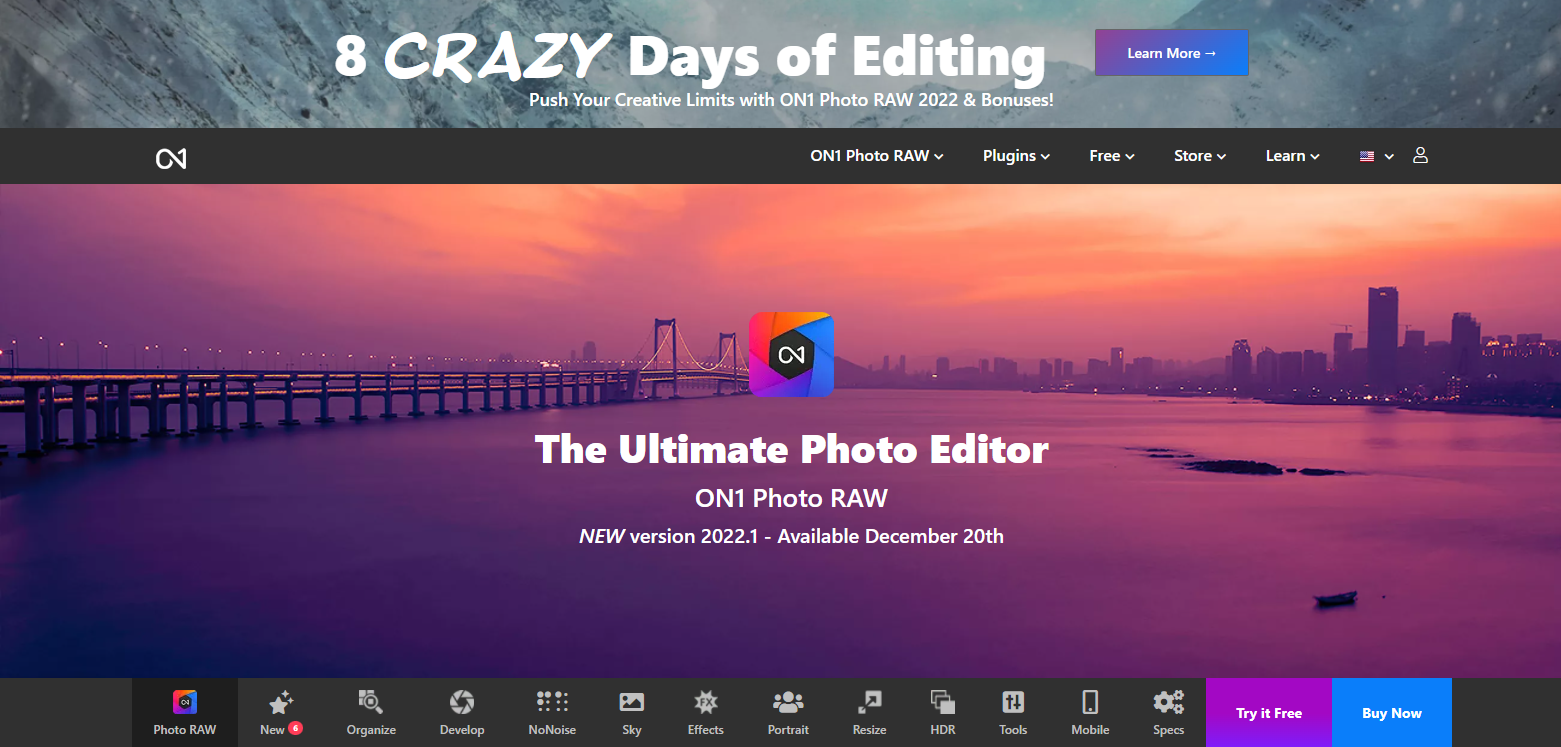Click the red 6 badge on New
This screenshot has width=1561, height=747.
[296, 728]
